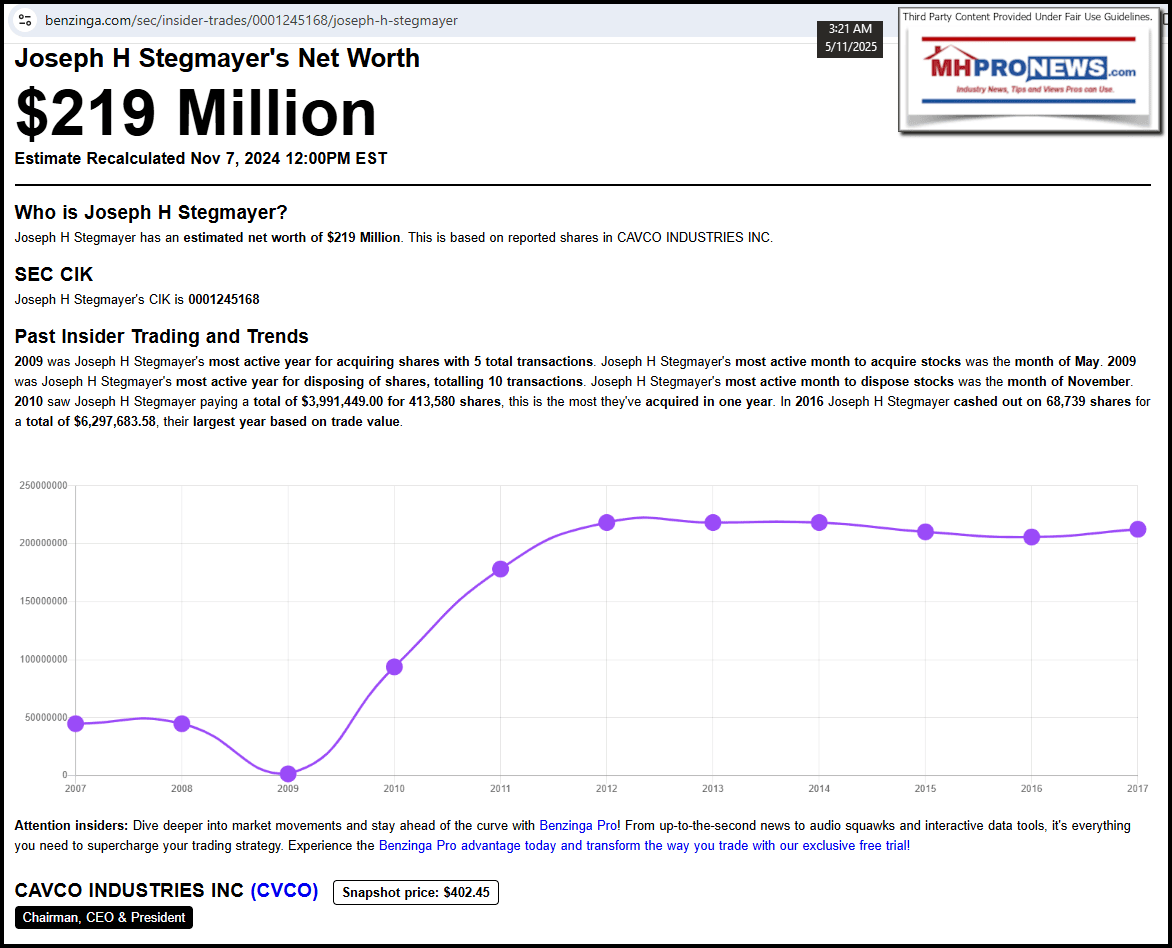This screenshot has height=948, width=1172.
Task: Click Past Insider Trading and Trends heading
Action: pyautogui.click(x=161, y=336)
